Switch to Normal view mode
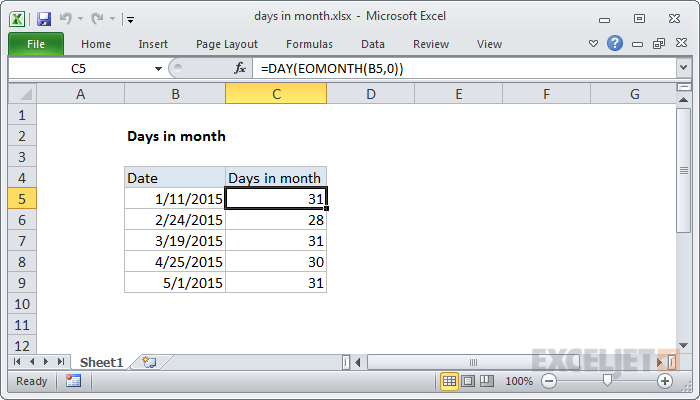Screen dimensions: 700x400 click(x=450, y=381)
